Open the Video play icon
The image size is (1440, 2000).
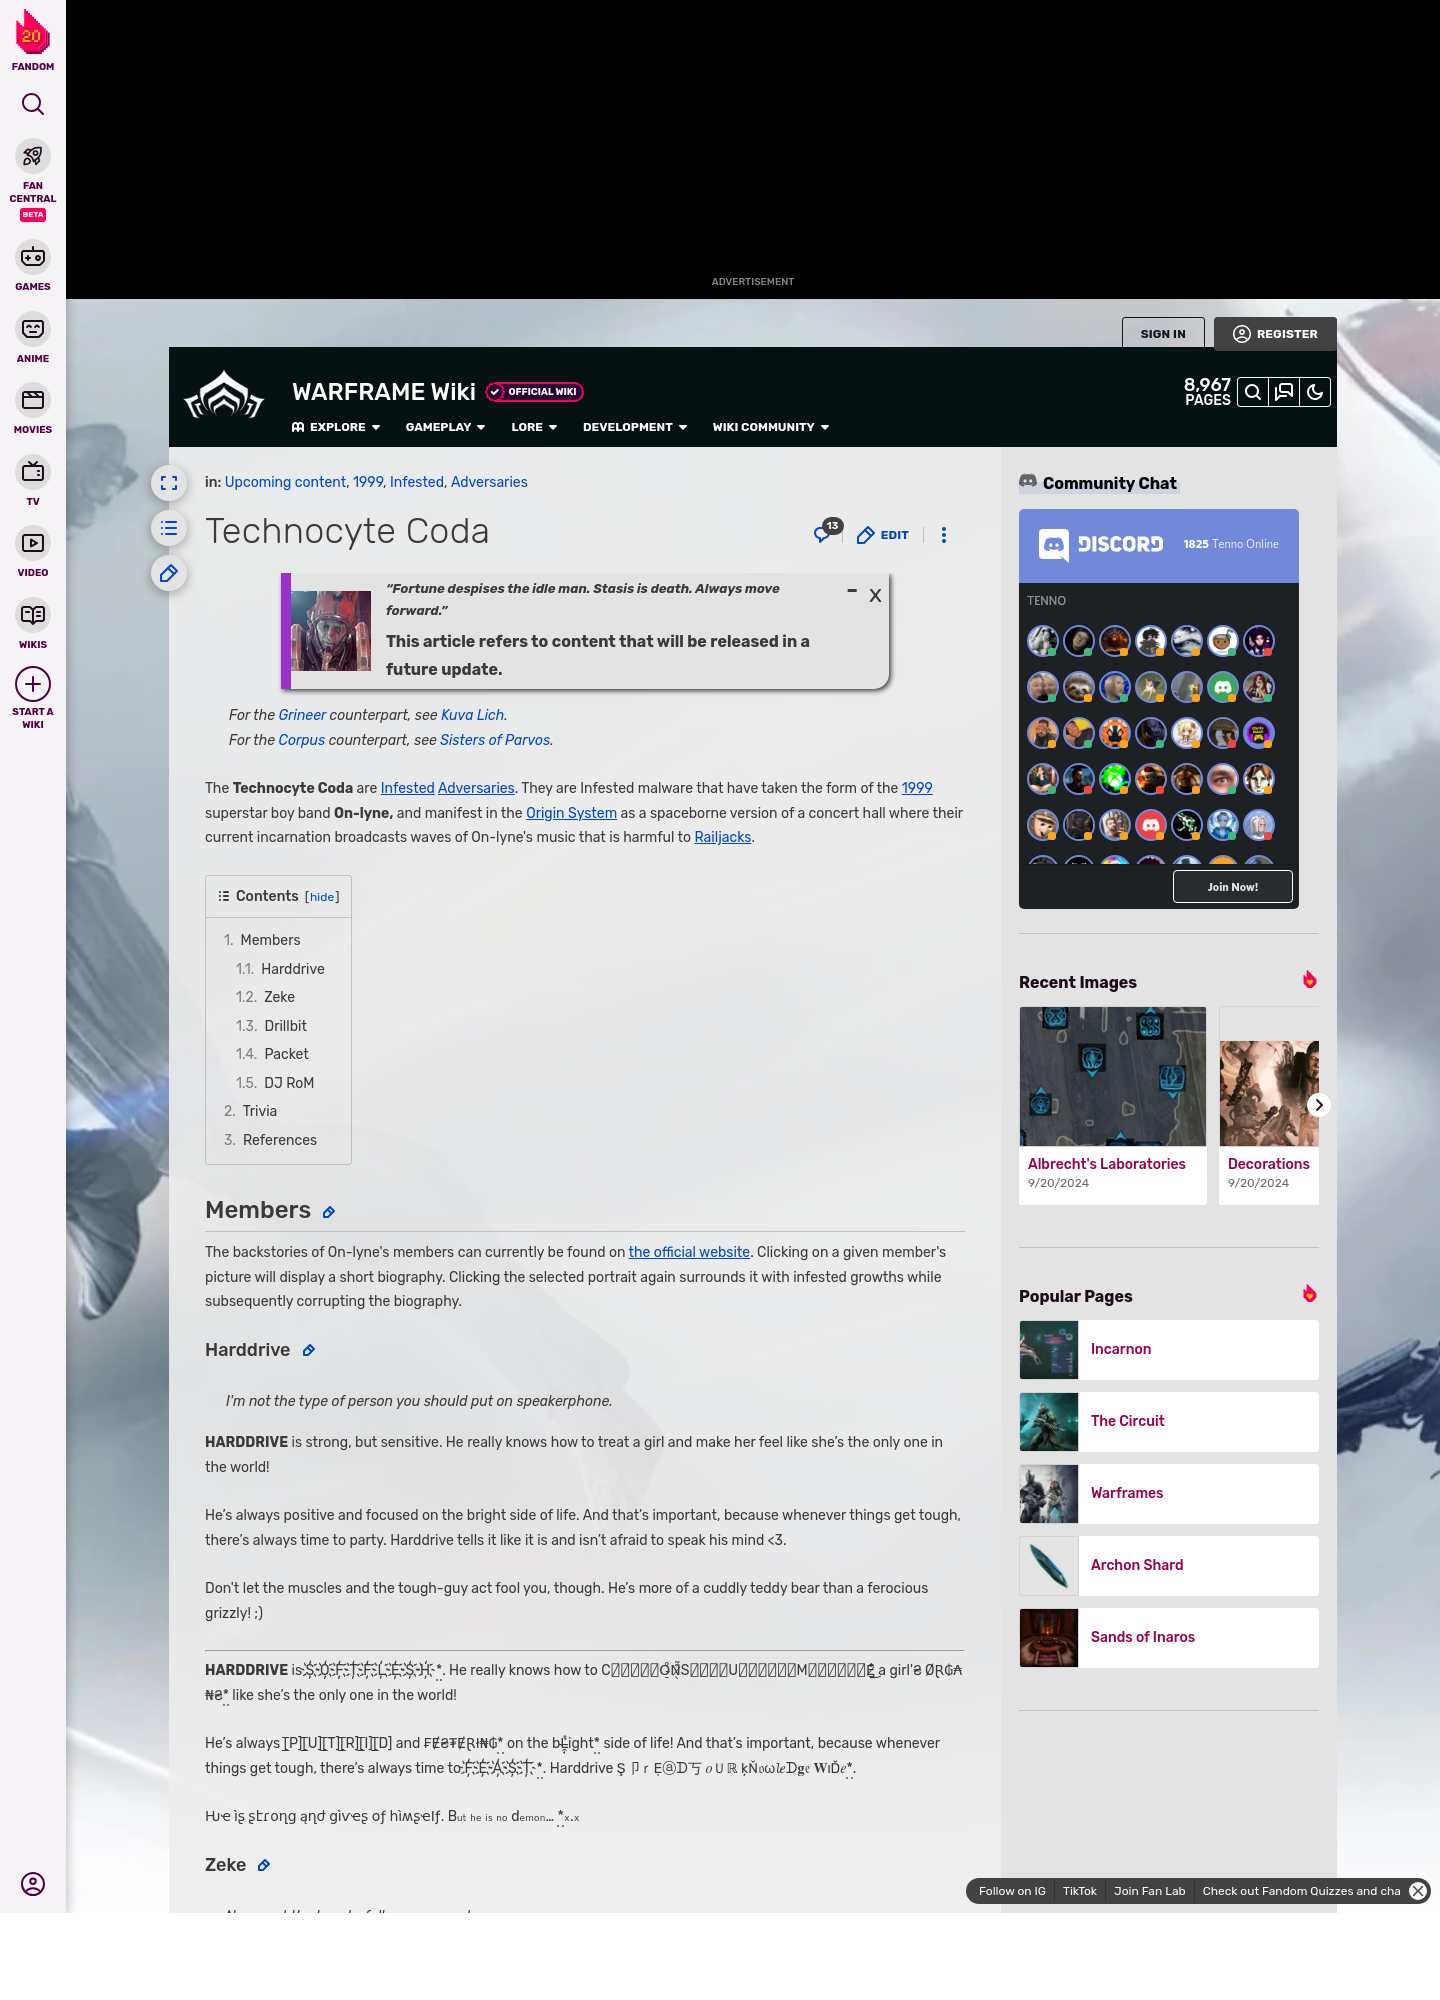pos(33,543)
